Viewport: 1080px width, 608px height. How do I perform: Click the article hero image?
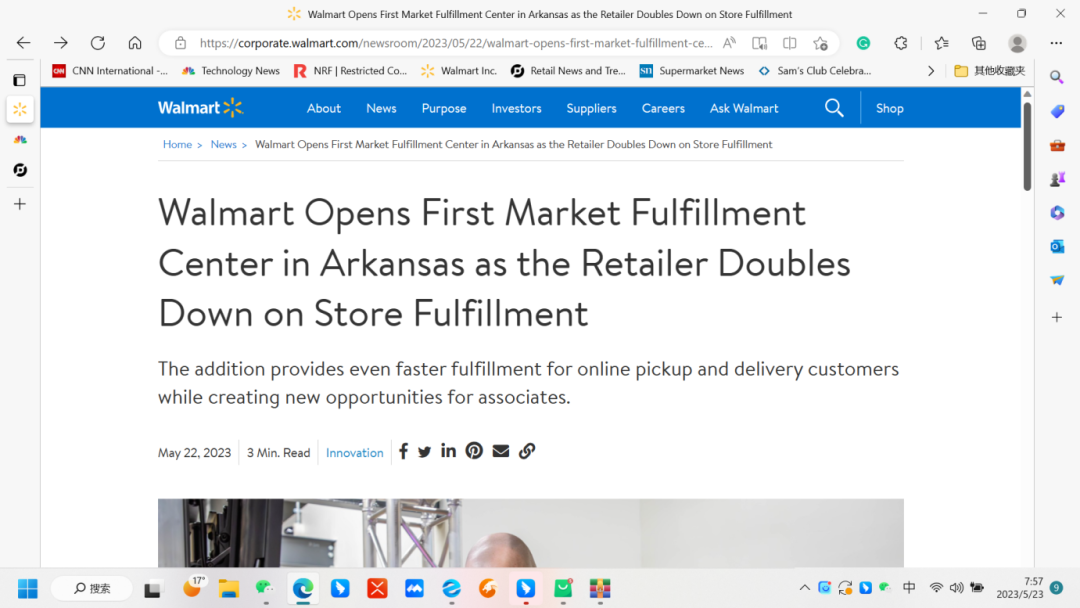530,533
